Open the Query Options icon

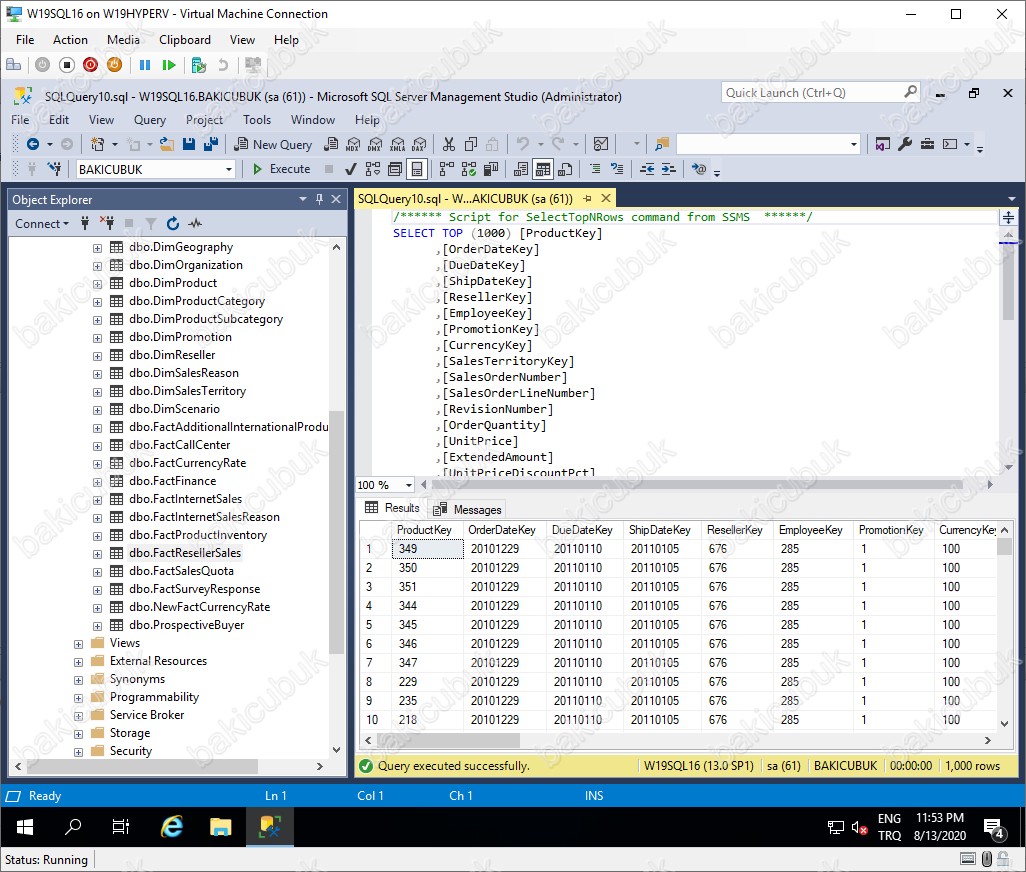click(395, 169)
